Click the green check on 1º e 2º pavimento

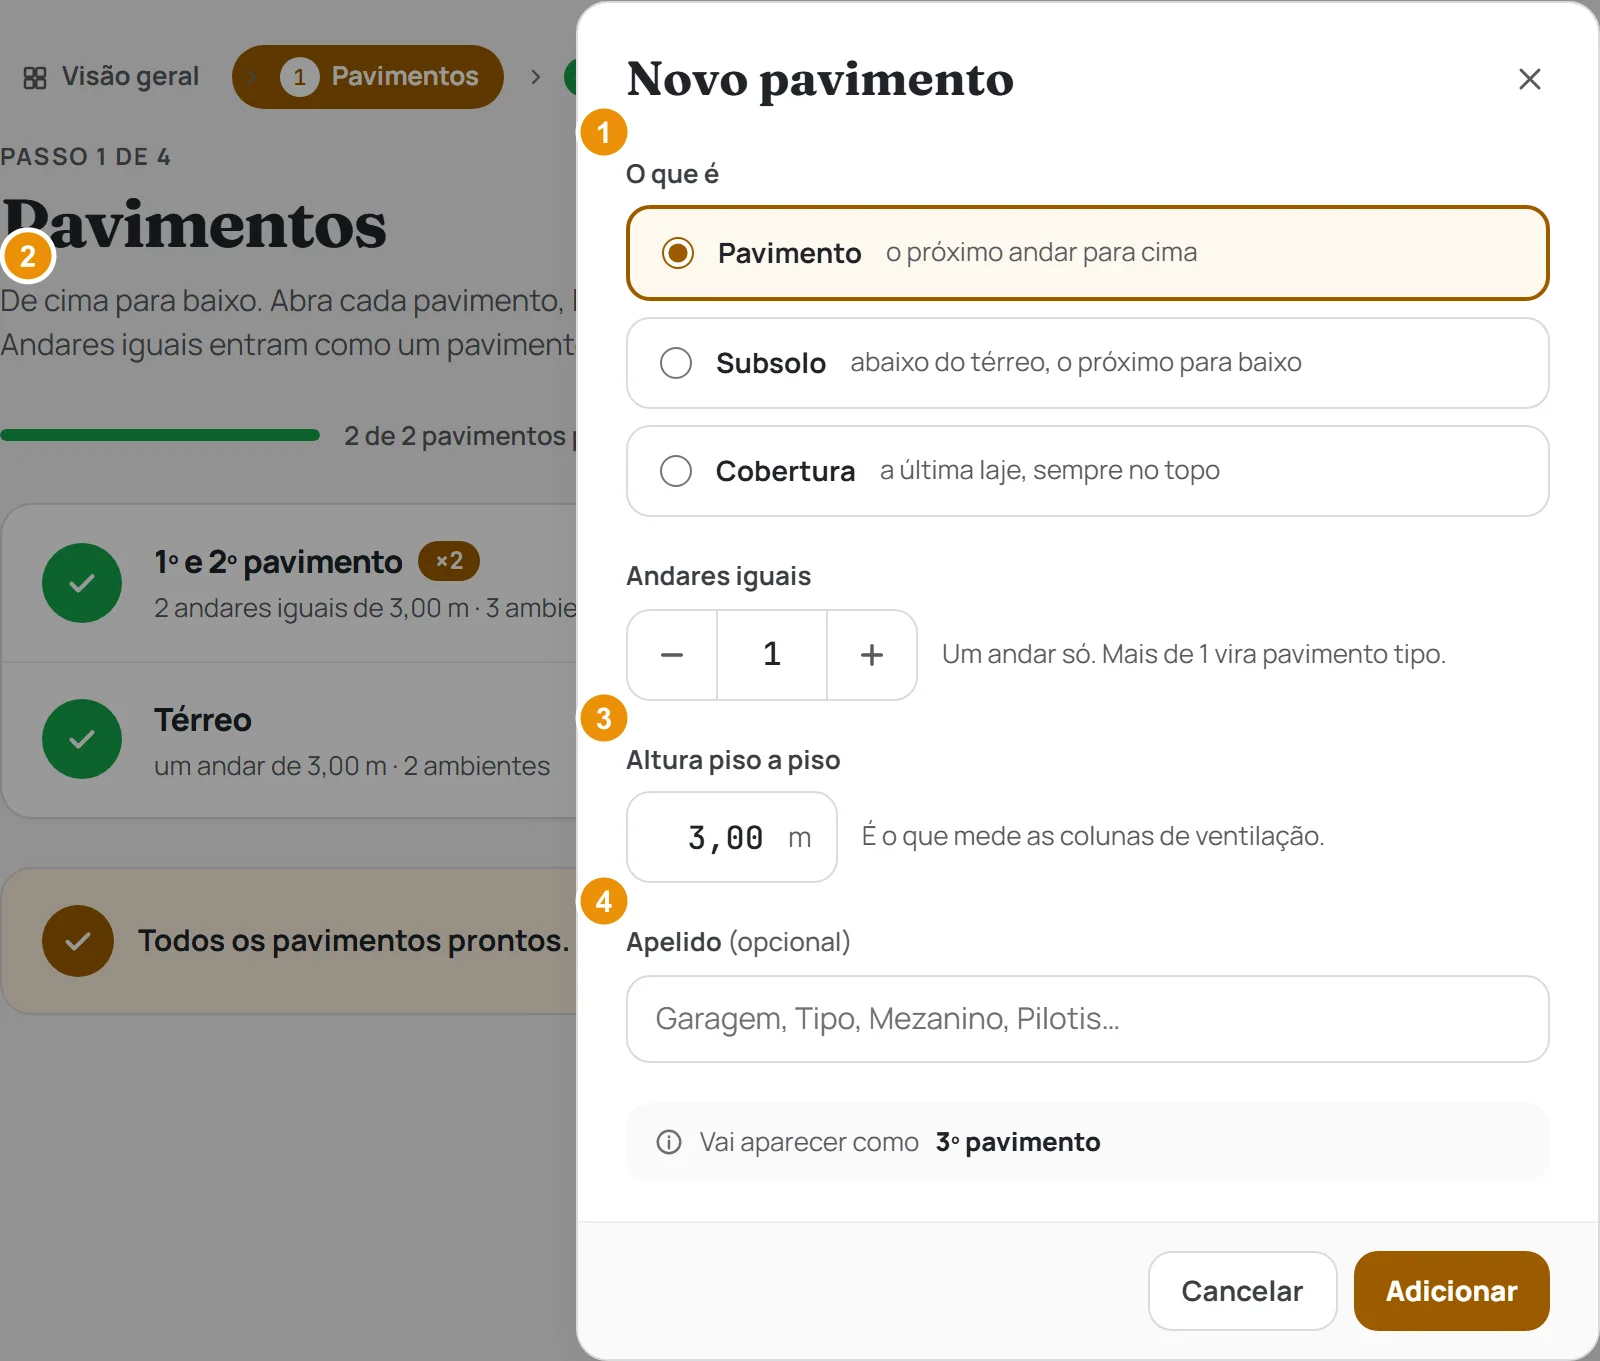pos(82,583)
